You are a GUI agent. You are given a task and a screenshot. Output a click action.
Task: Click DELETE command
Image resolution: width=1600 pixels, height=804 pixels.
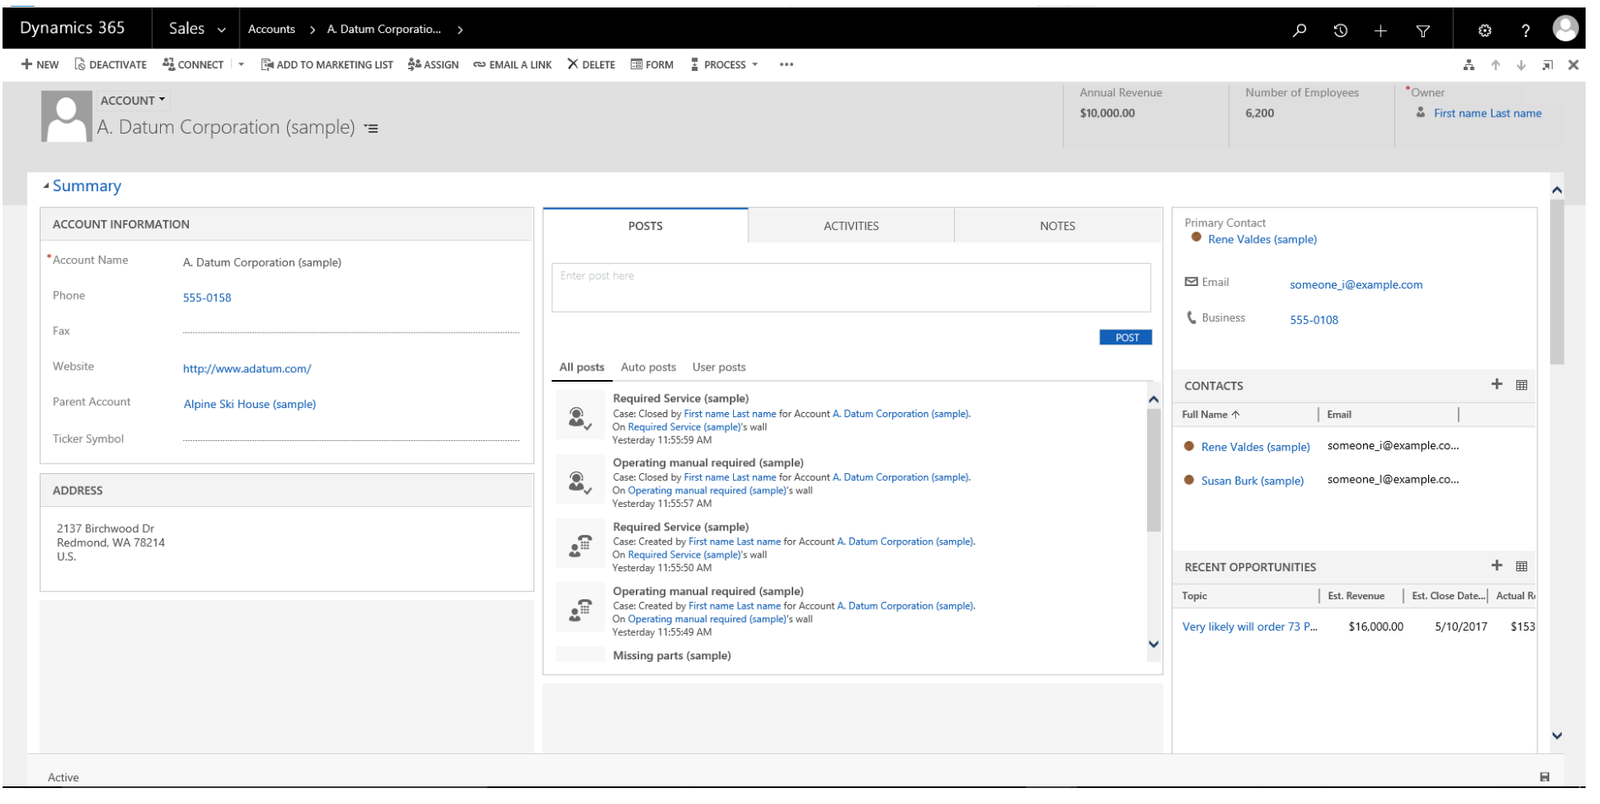click(x=591, y=65)
